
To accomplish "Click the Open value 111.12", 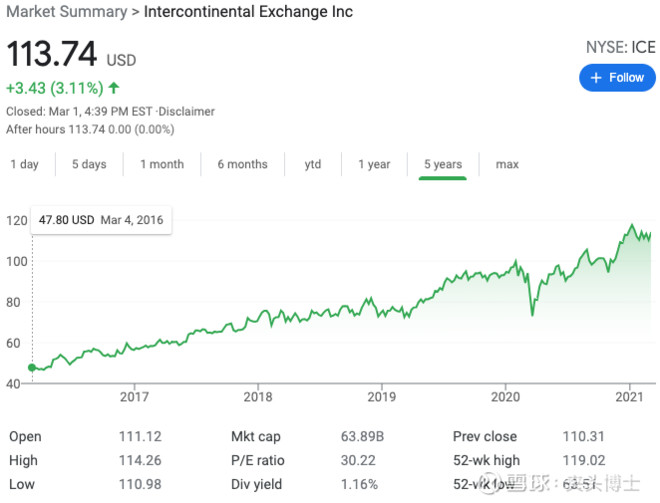I will (x=140, y=436).
